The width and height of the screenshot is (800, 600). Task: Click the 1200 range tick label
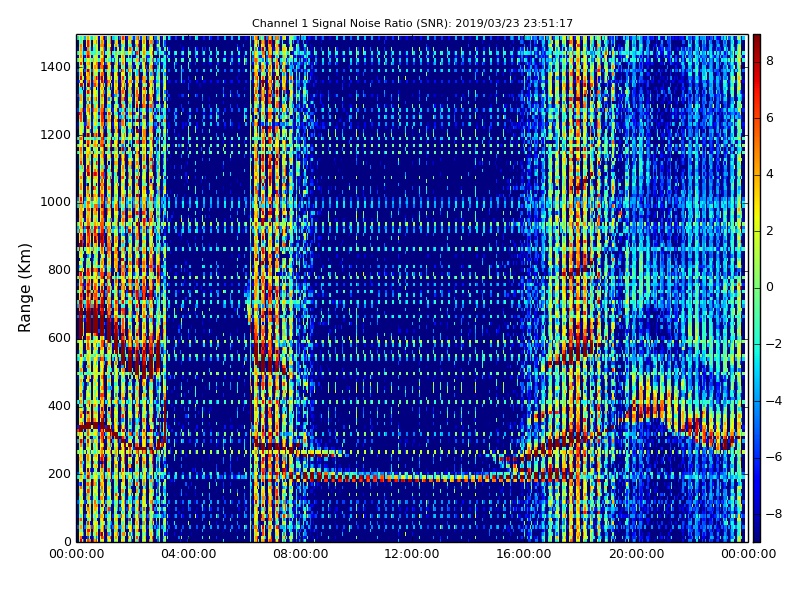(x=56, y=135)
